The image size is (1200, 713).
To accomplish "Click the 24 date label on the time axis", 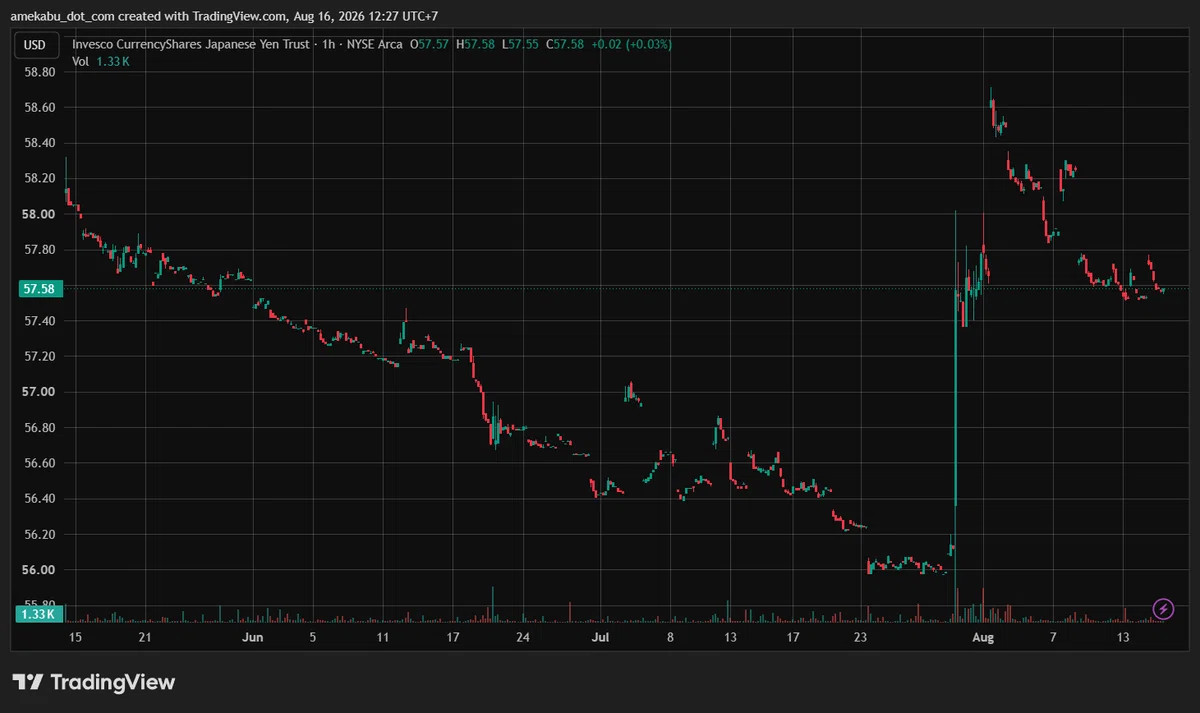I will [522, 637].
